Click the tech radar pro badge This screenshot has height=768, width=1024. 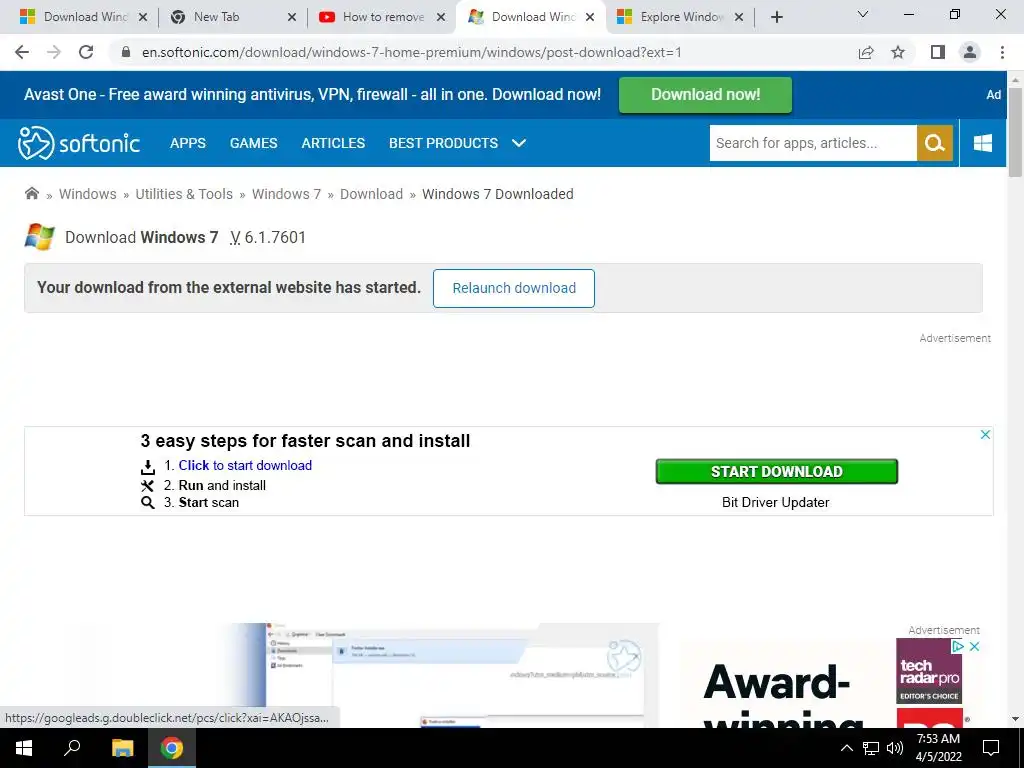point(929,671)
